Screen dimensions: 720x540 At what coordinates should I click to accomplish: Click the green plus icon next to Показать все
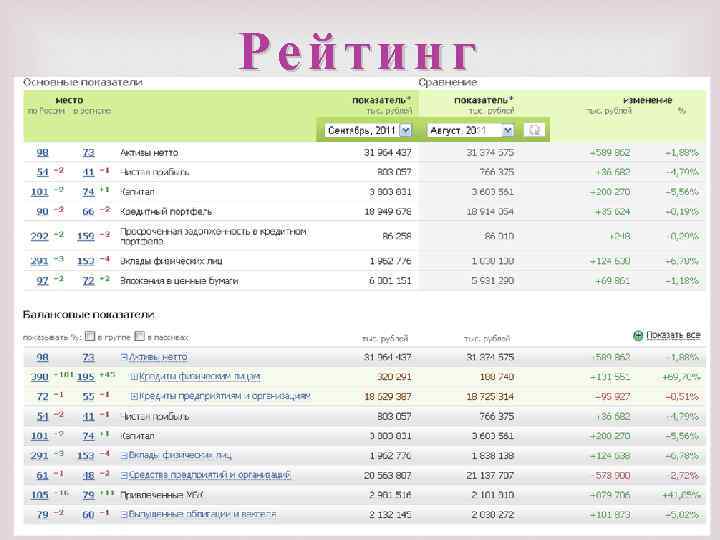pyautogui.click(x=638, y=336)
